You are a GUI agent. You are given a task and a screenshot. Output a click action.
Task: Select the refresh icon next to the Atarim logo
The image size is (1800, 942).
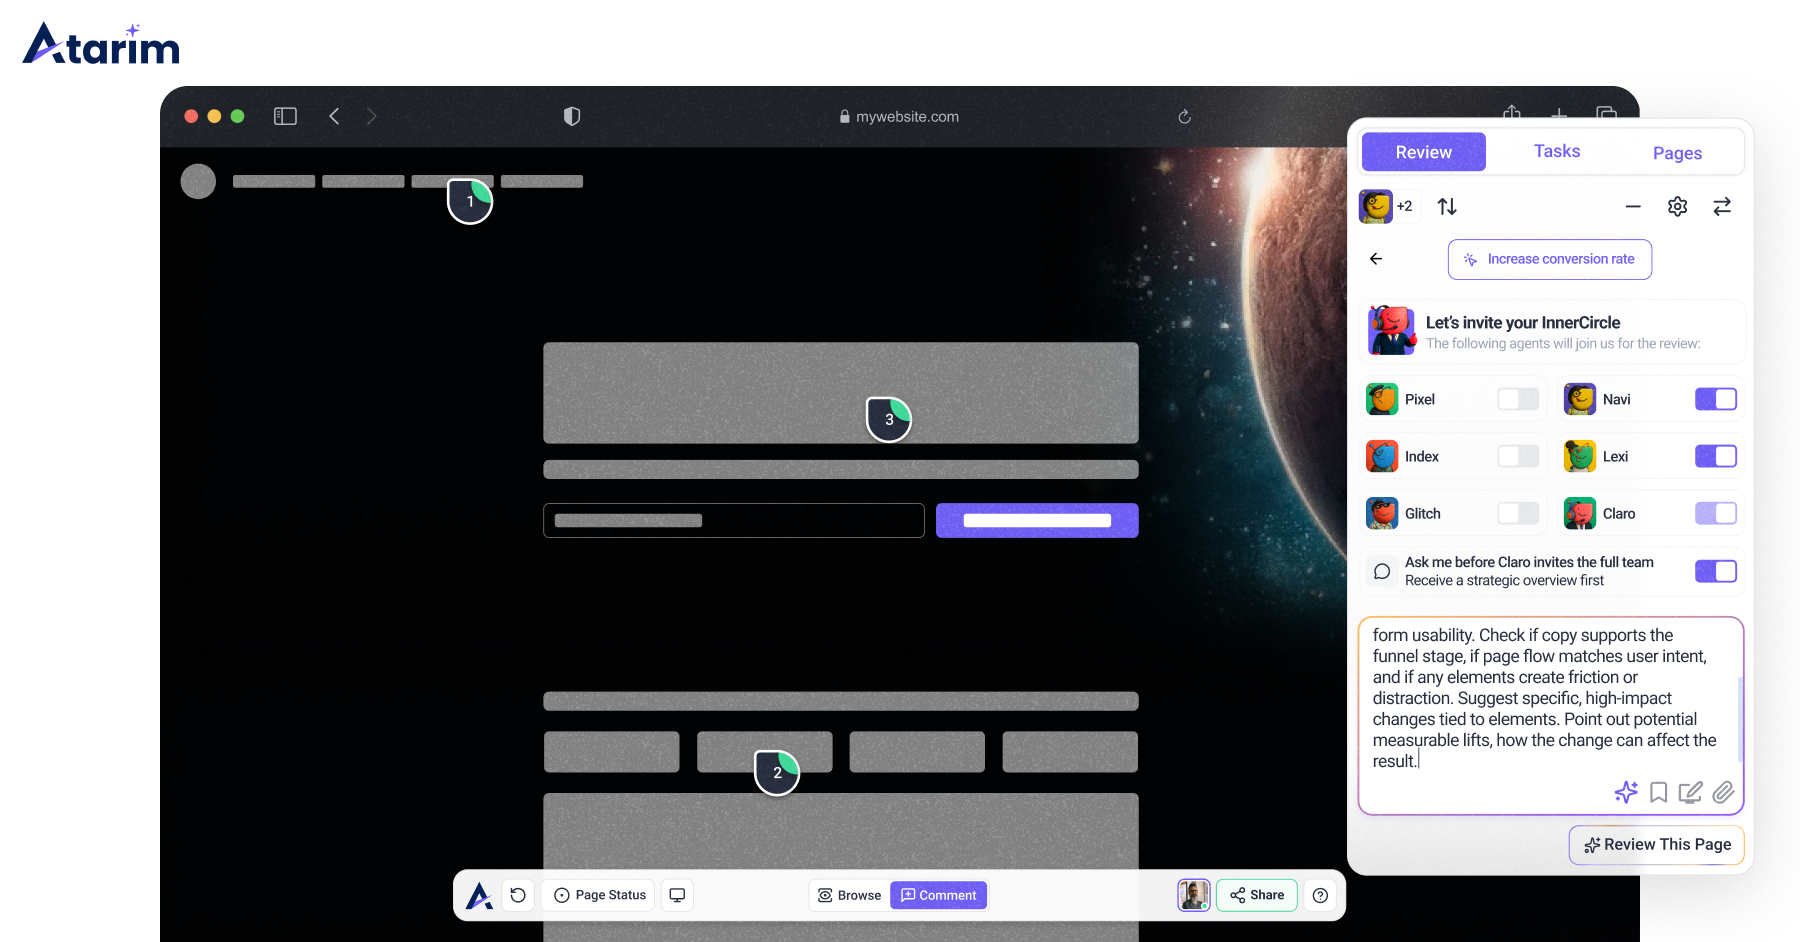518,895
